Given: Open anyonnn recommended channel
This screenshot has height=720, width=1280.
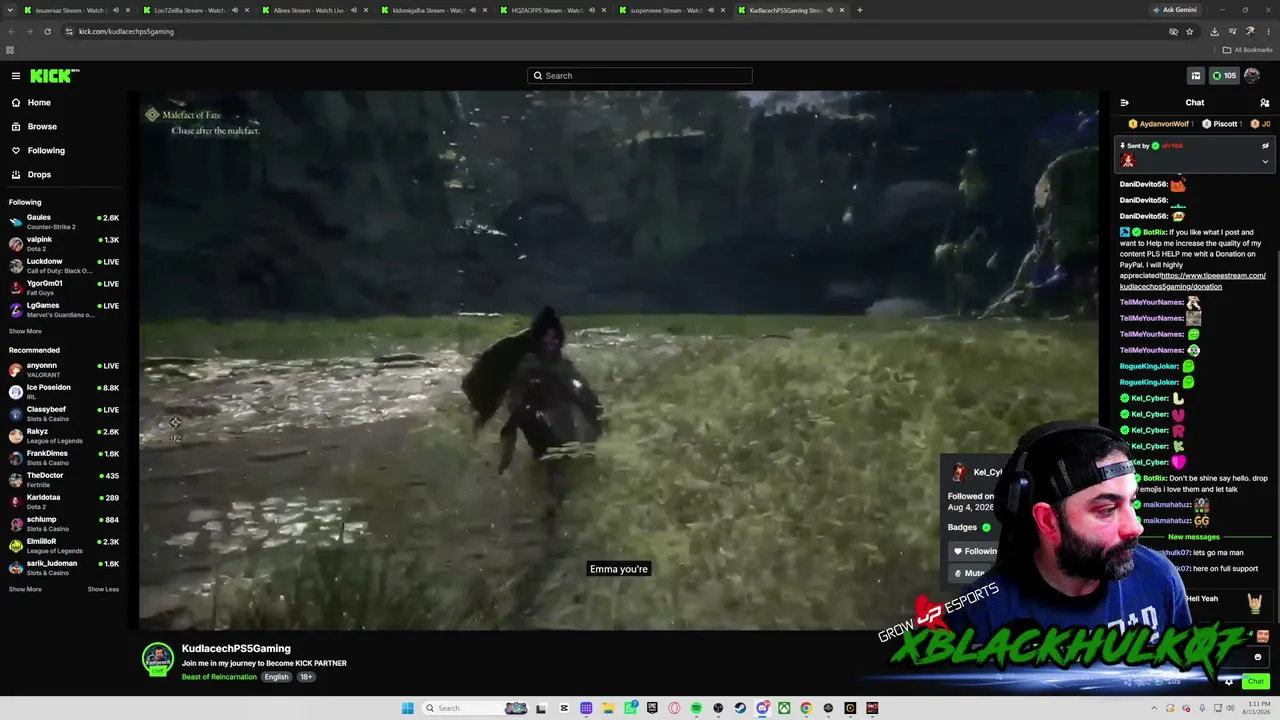Looking at the screenshot, I should [x=64, y=370].
